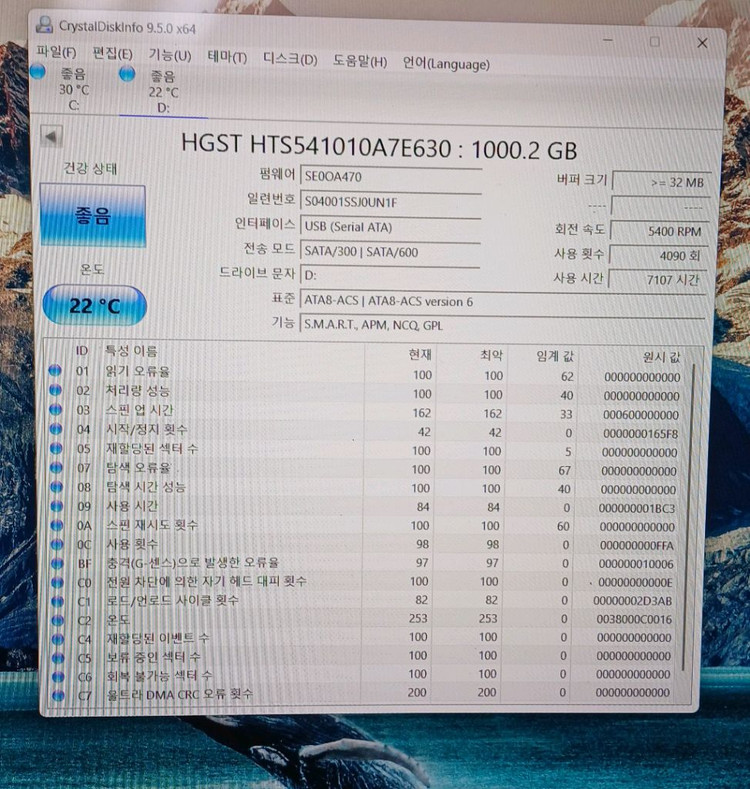Click the 최악 column header
Viewport: 750px width, 789px height.
(491, 355)
